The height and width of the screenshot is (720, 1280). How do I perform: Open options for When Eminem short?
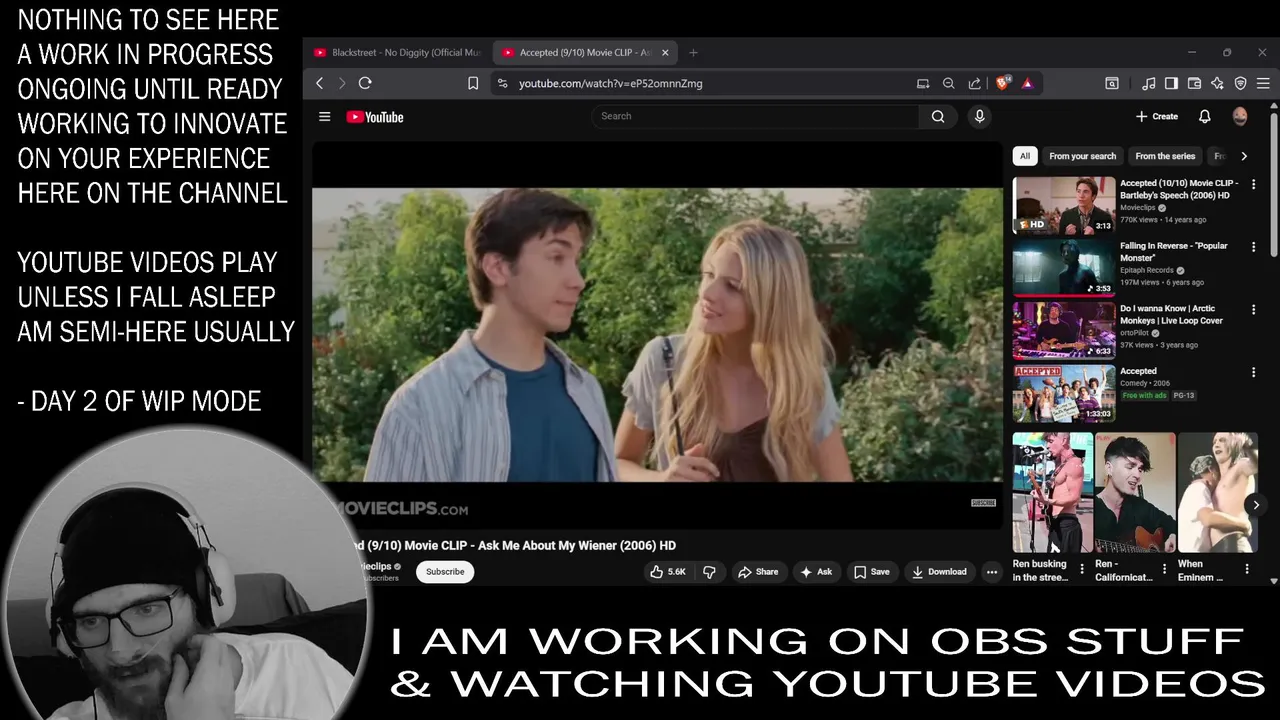[x=1246, y=569]
